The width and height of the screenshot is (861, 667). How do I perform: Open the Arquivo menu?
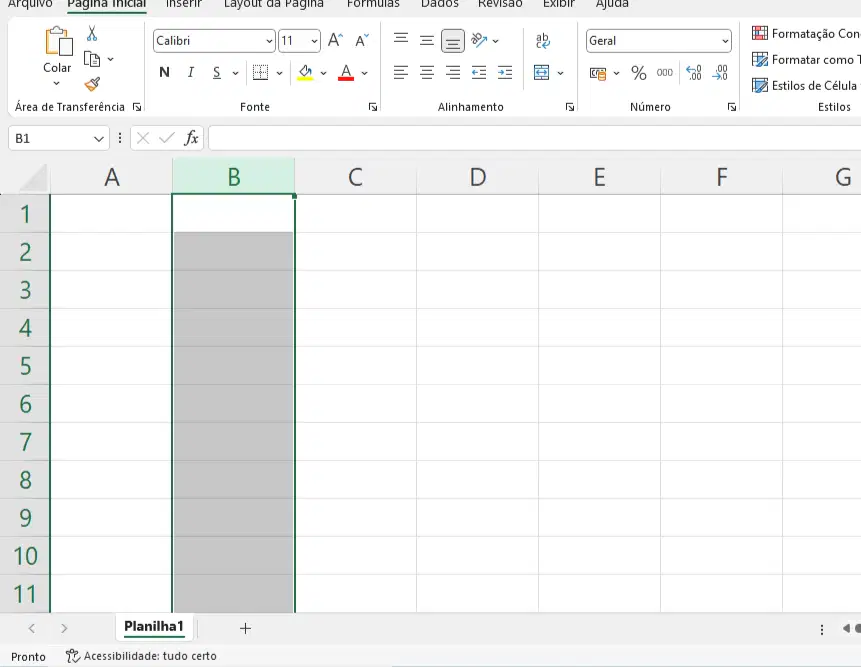[x=30, y=4]
